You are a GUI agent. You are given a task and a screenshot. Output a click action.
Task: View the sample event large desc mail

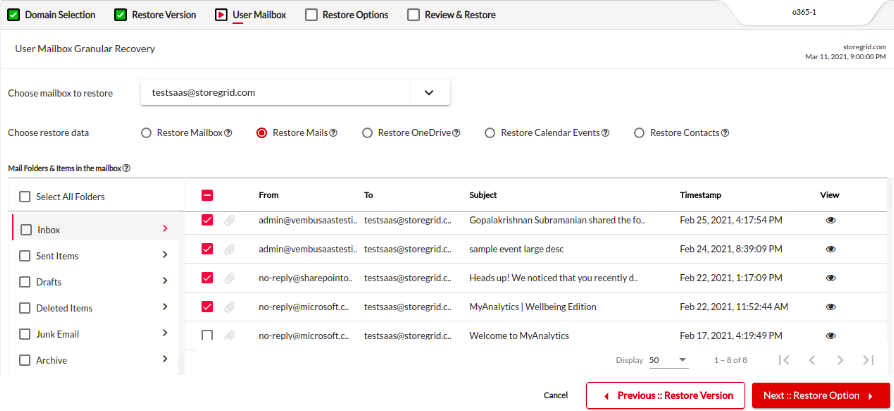(x=831, y=249)
